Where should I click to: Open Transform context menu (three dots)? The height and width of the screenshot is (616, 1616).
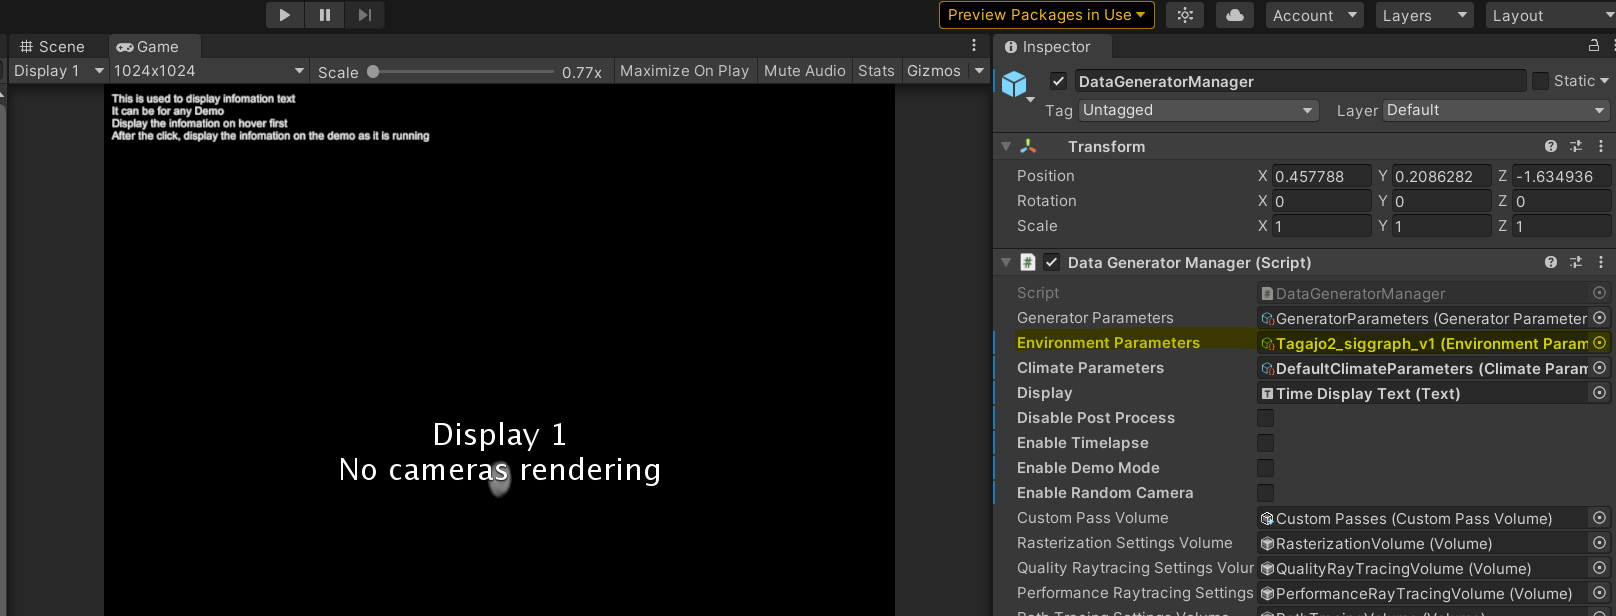[x=1601, y=146]
